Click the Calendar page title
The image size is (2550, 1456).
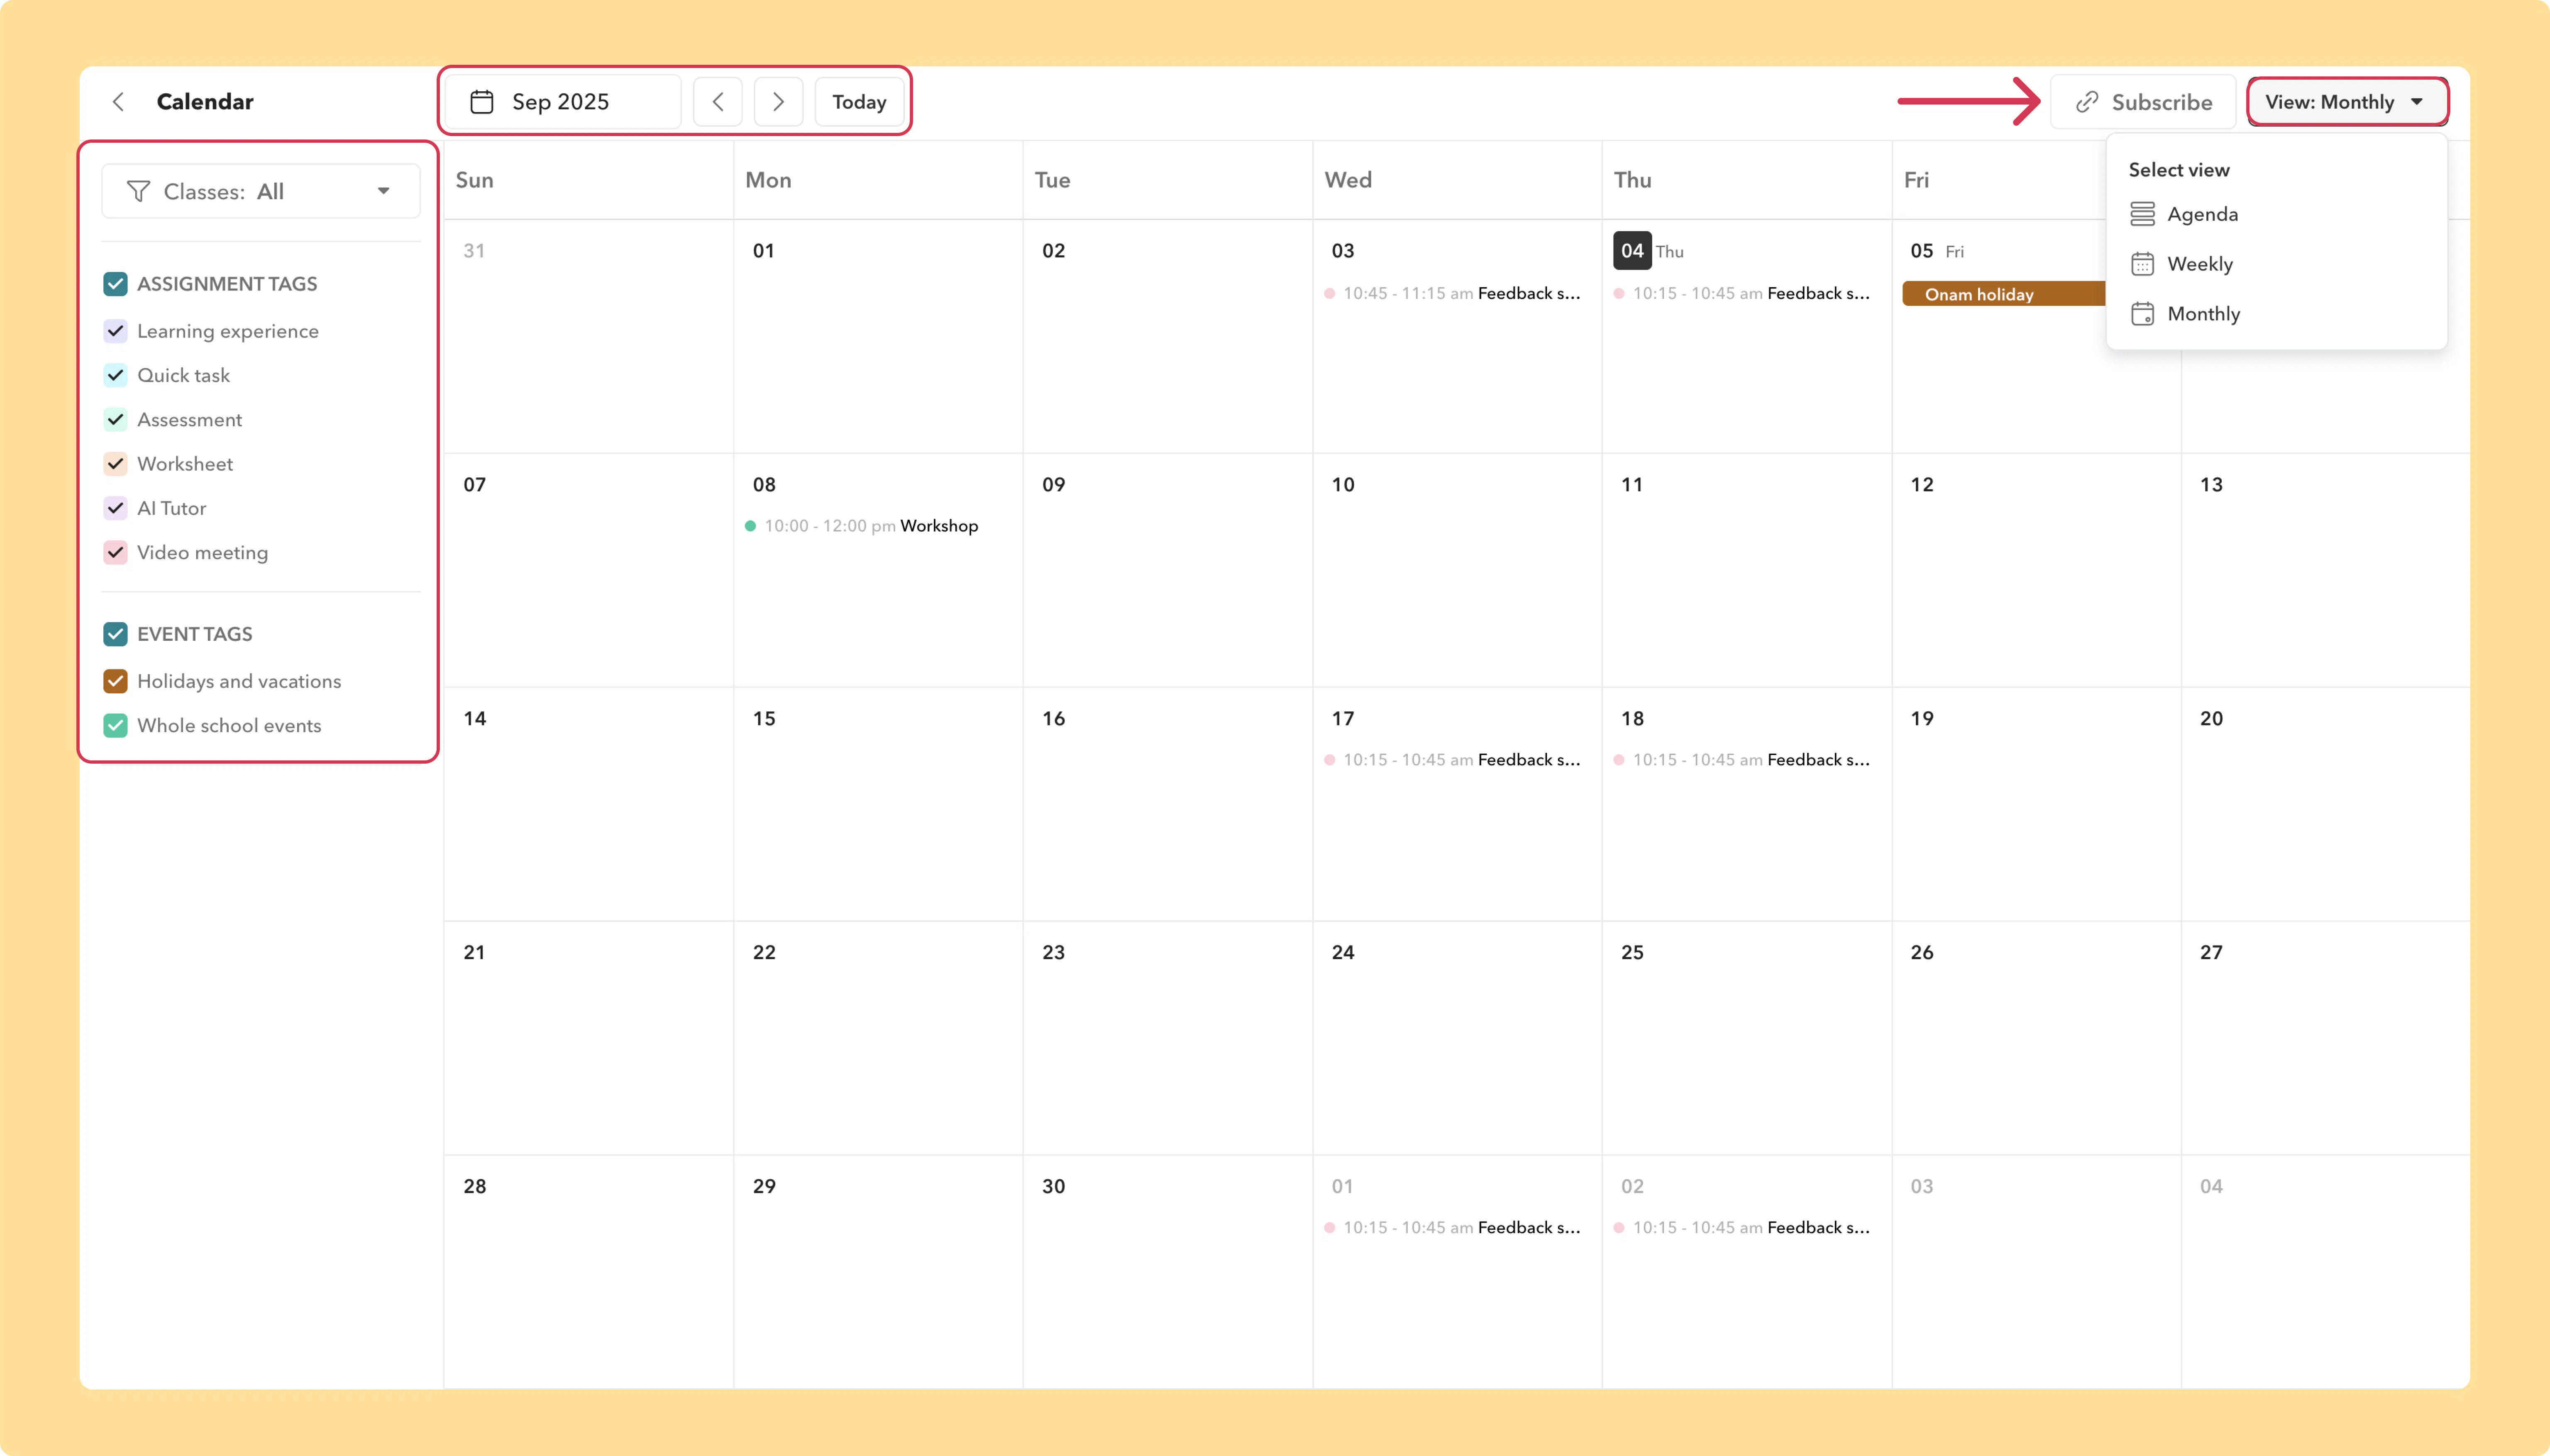[x=205, y=102]
